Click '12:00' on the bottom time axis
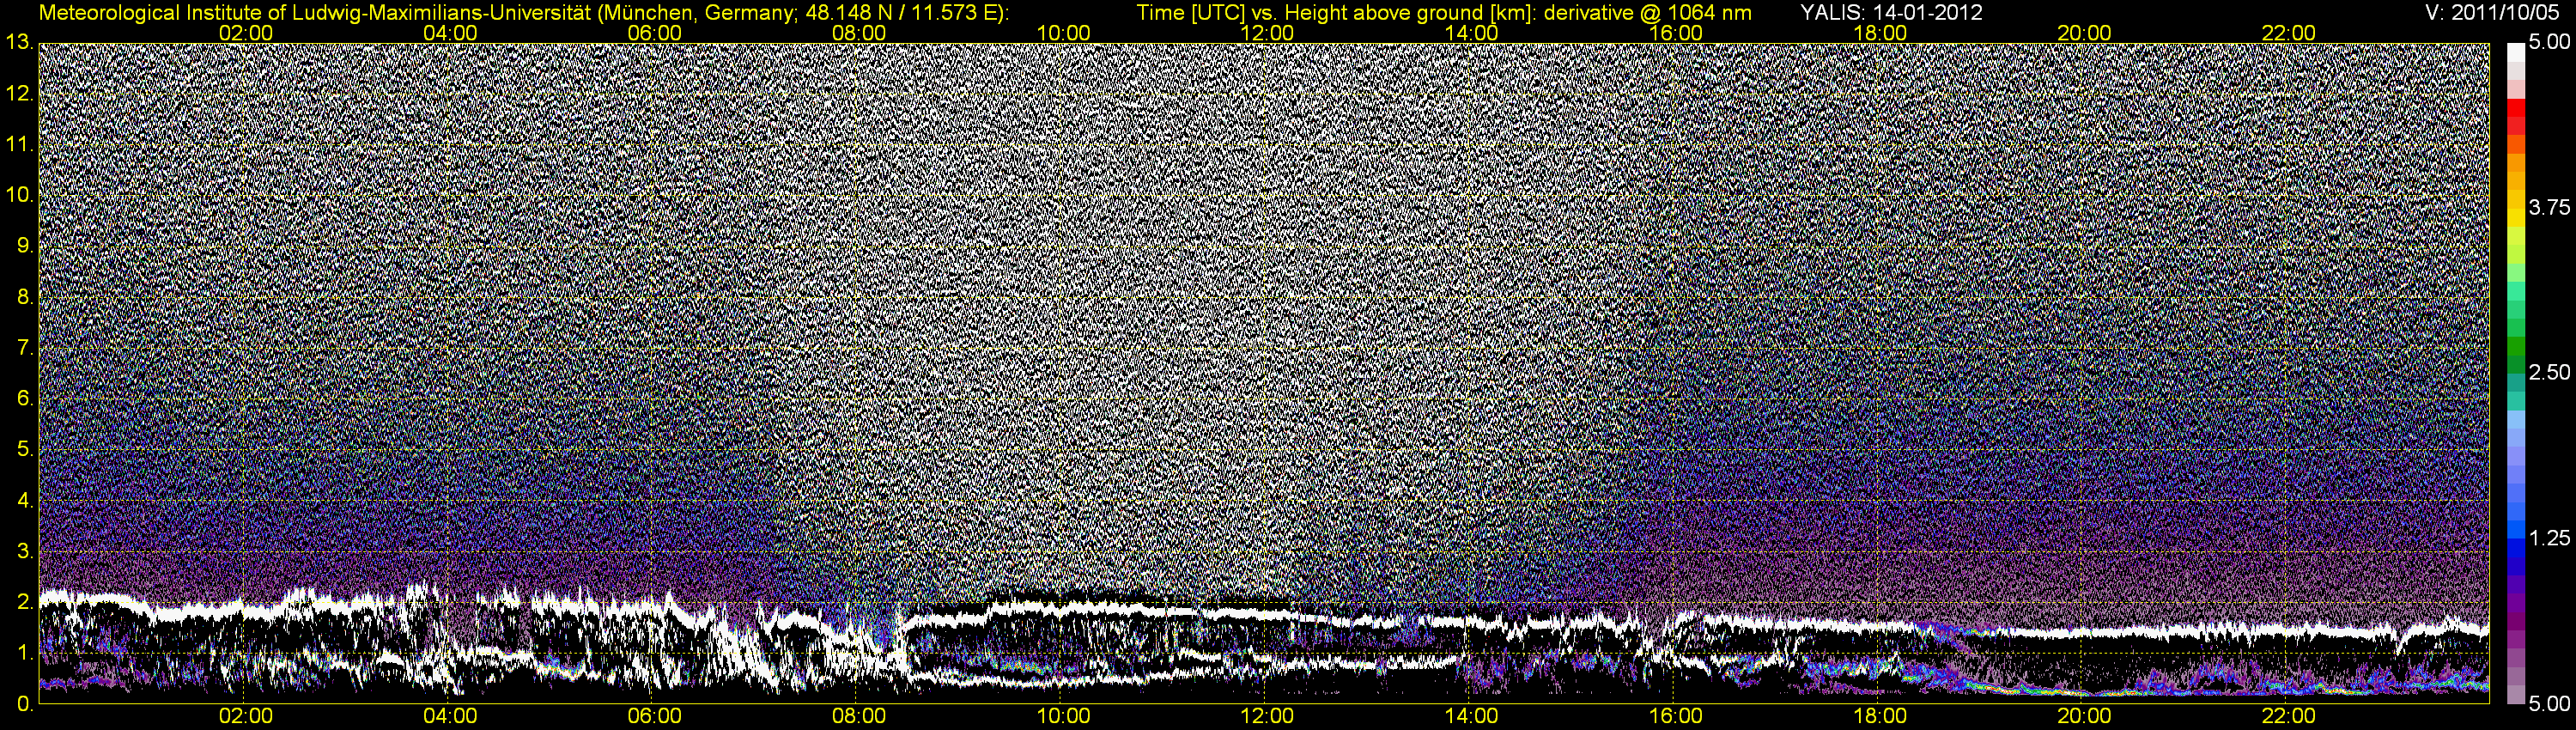This screenshot has height=730, width=2576. pos(1267,716)
